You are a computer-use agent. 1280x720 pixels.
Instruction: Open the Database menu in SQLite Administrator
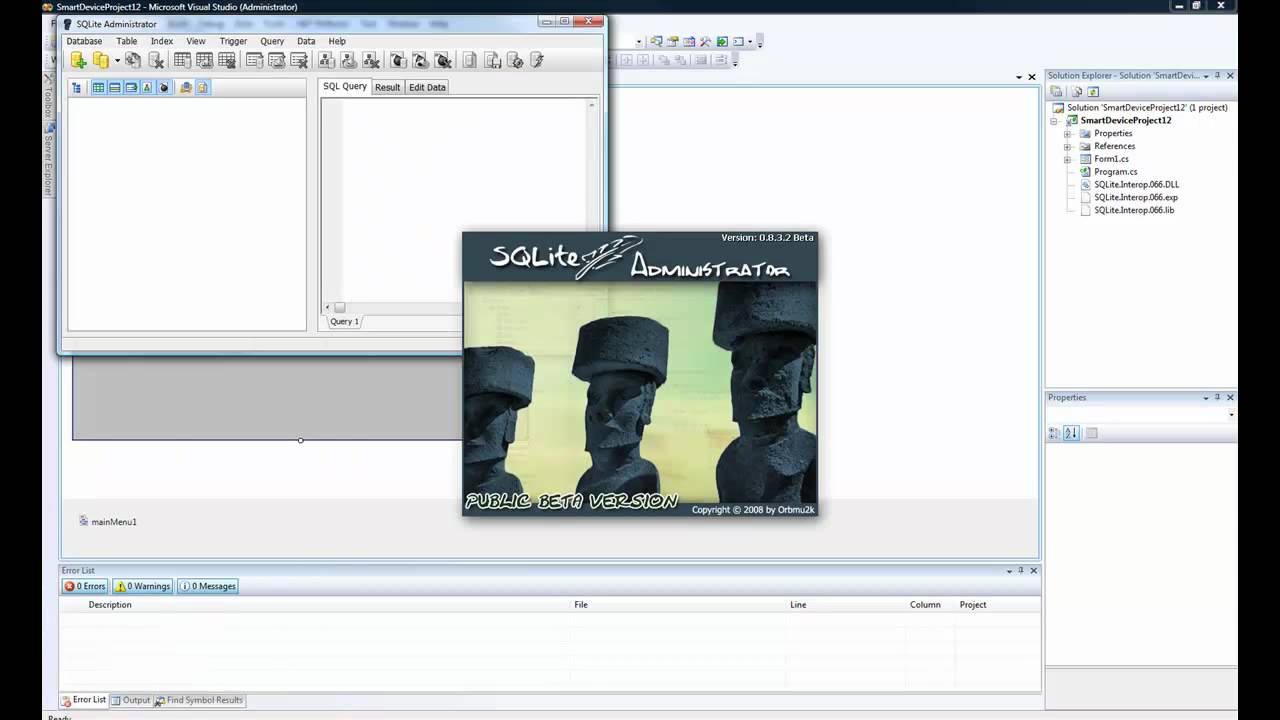[x=84, y=41]
